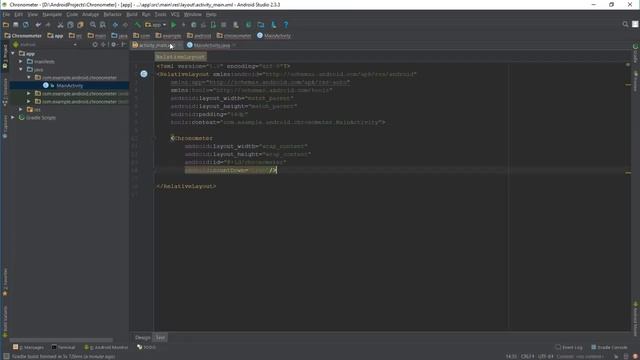
Task: Click the navigate Back arrow icon
Action: pyautogui.click(x=115, y=25)
